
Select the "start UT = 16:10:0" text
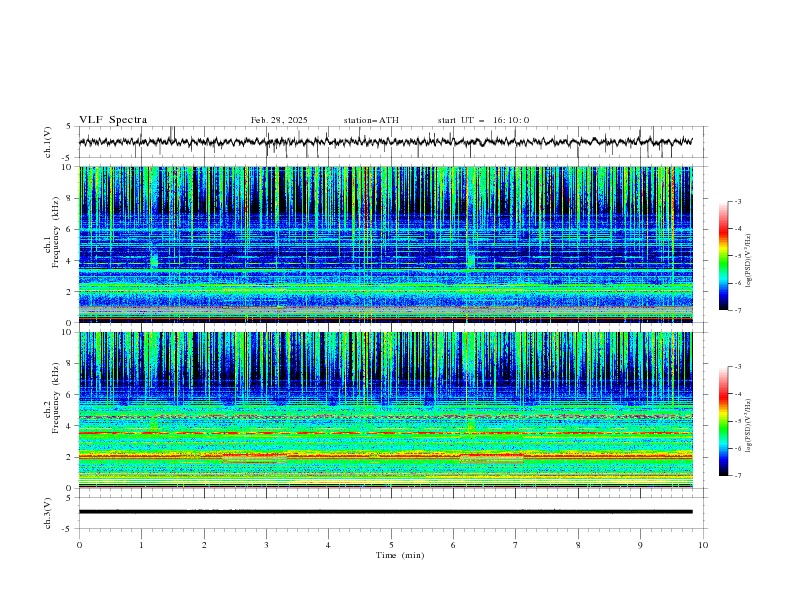(x=483, y=120)
